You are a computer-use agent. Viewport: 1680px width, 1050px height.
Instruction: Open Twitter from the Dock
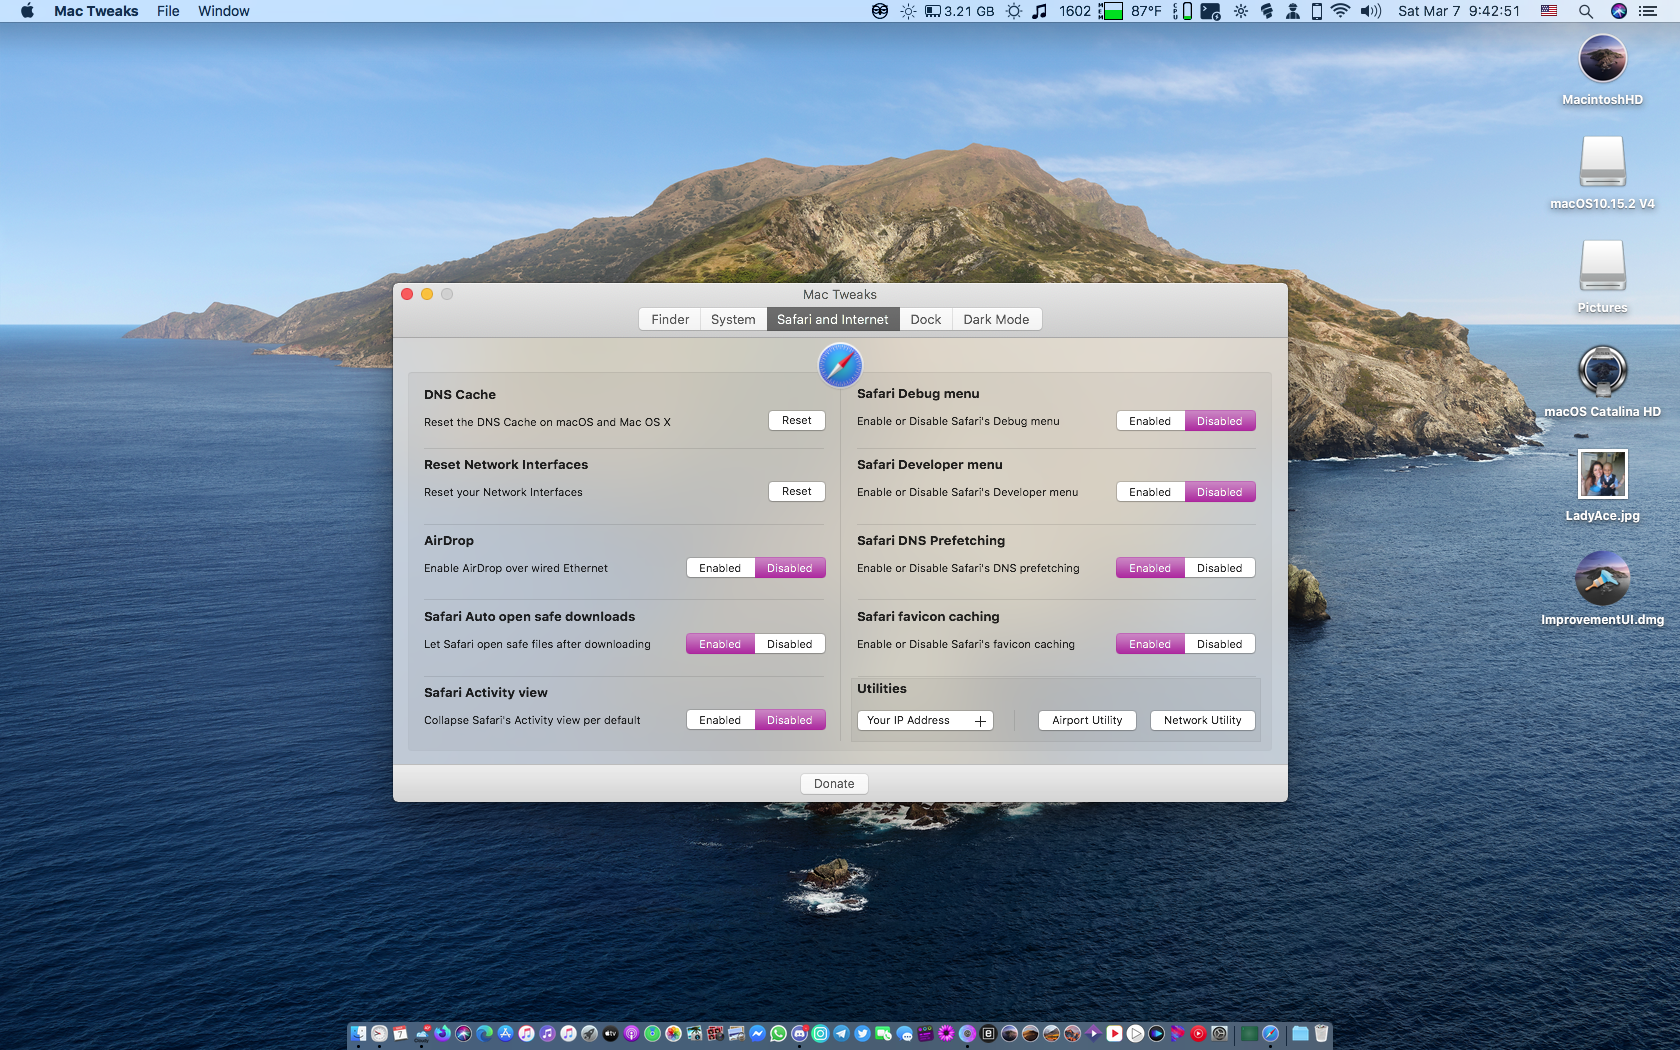[x=862, y=1033]
